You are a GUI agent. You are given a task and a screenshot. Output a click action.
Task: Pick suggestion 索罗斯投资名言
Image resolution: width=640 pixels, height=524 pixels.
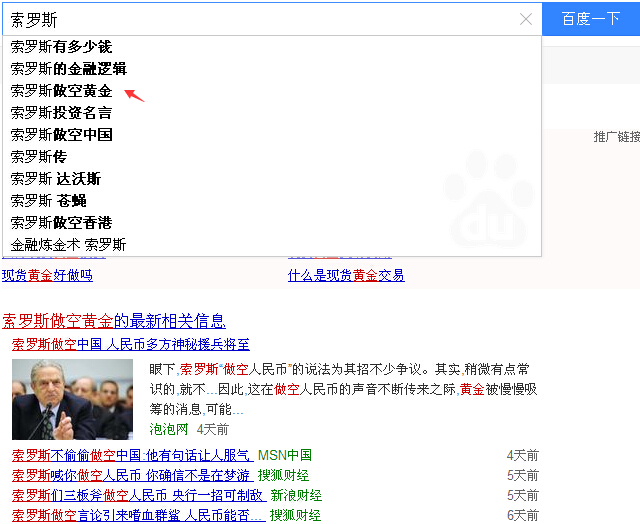pyautogui.click(x=272, y=113)
